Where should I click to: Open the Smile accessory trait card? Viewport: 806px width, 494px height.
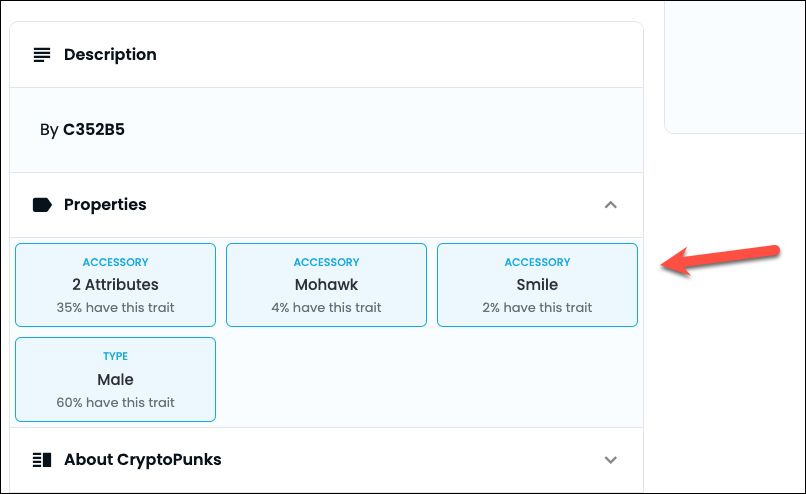pos(537,285)
